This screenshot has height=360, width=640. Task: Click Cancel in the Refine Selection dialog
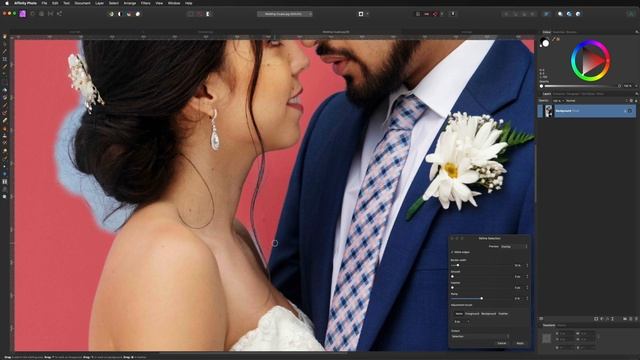pyautogui.click(x=502, y=343)
